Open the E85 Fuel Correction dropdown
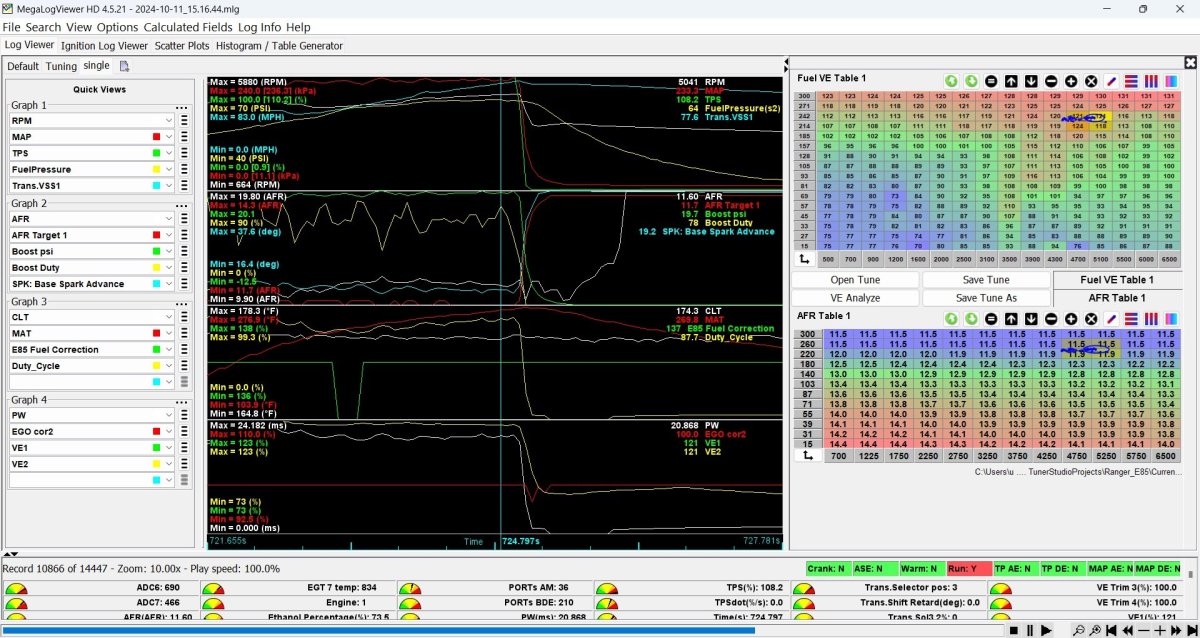 coord(170,350)
